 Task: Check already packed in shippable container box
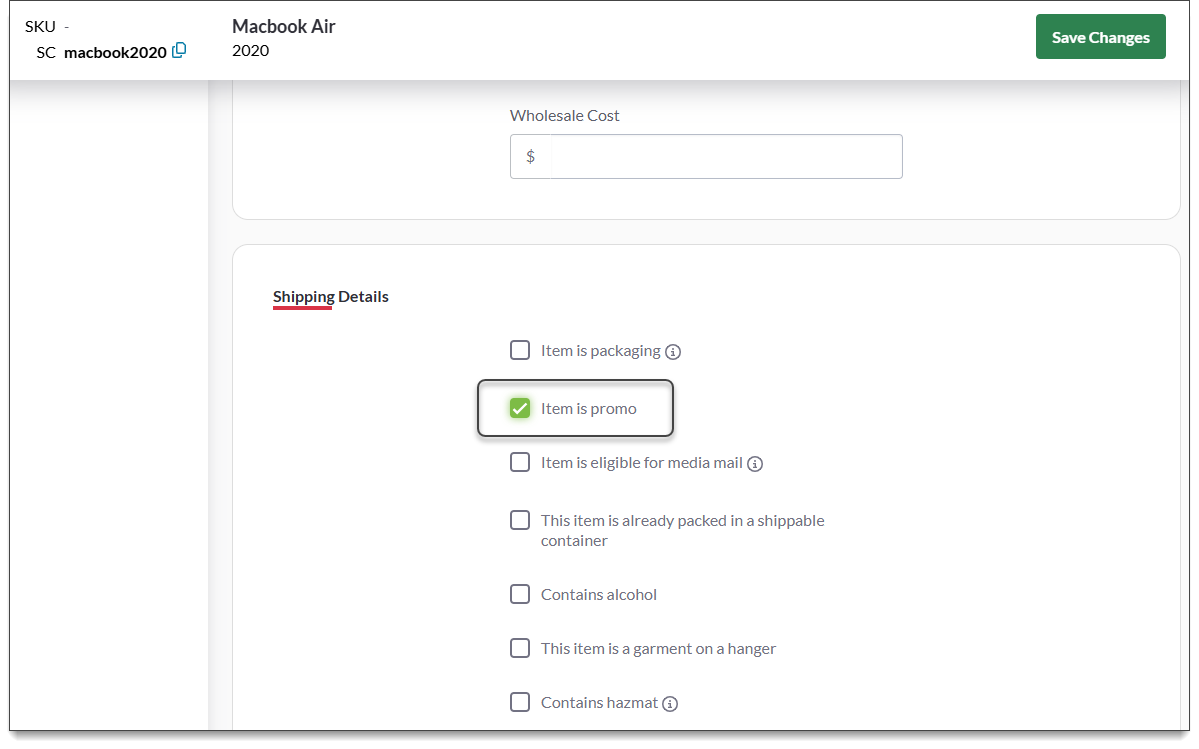click(x=520, y=520)
